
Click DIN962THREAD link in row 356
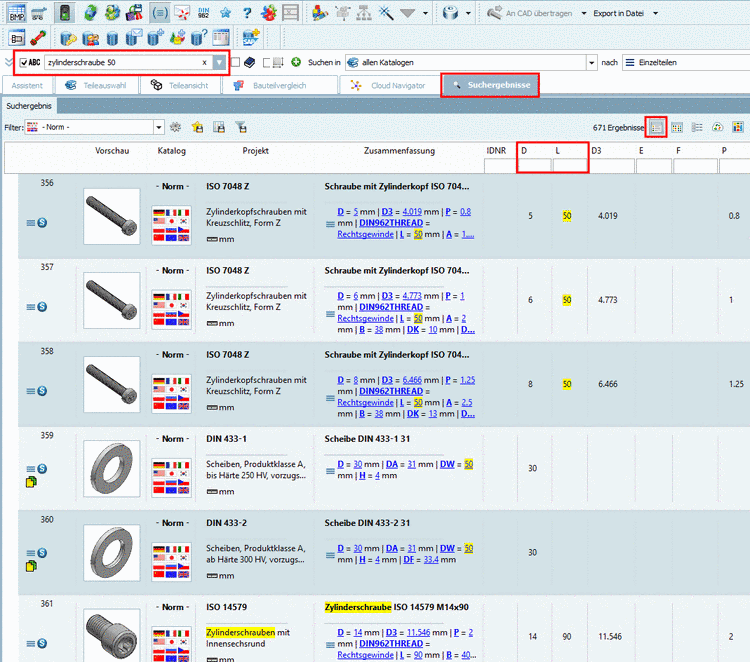coord(391,223)
